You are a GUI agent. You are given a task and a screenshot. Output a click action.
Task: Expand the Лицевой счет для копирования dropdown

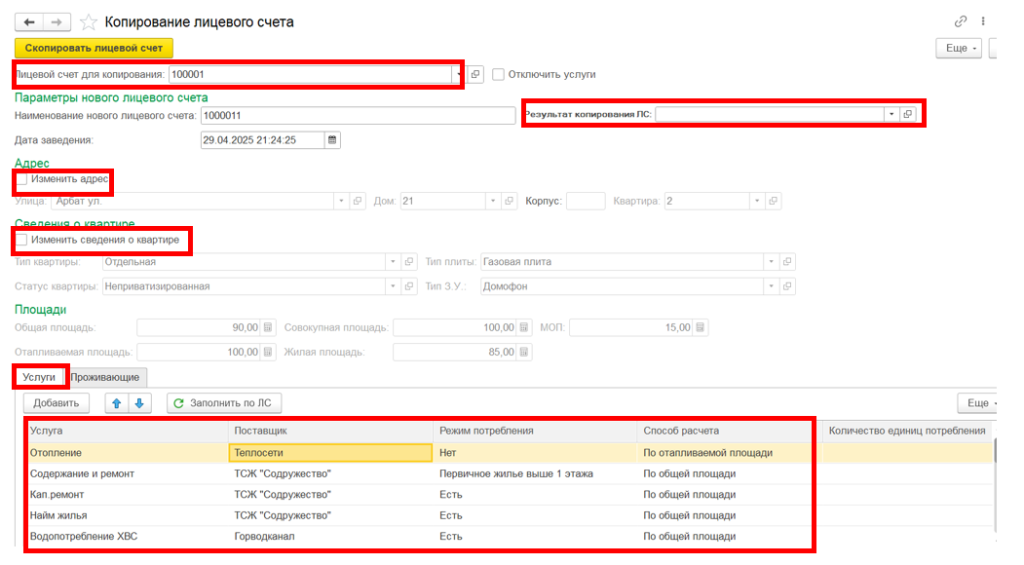coord(459,74)
